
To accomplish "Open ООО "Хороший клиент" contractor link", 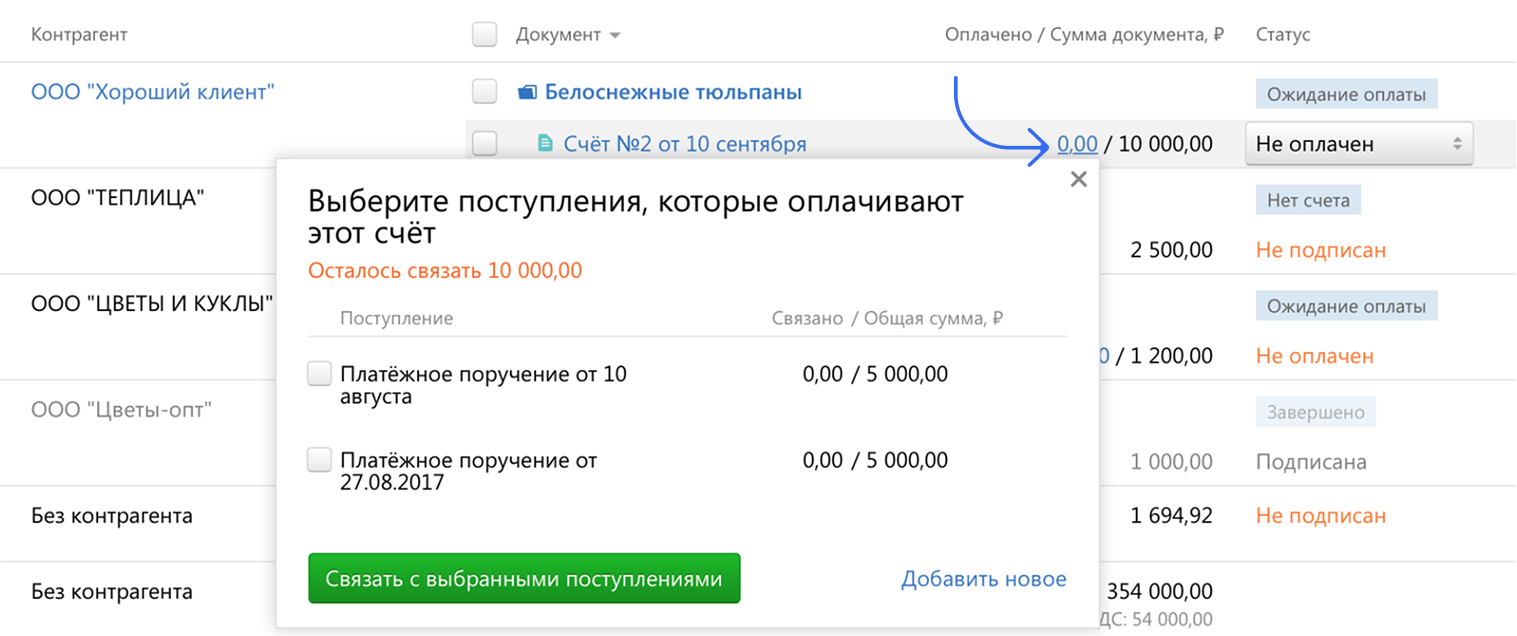I will 153,93.
